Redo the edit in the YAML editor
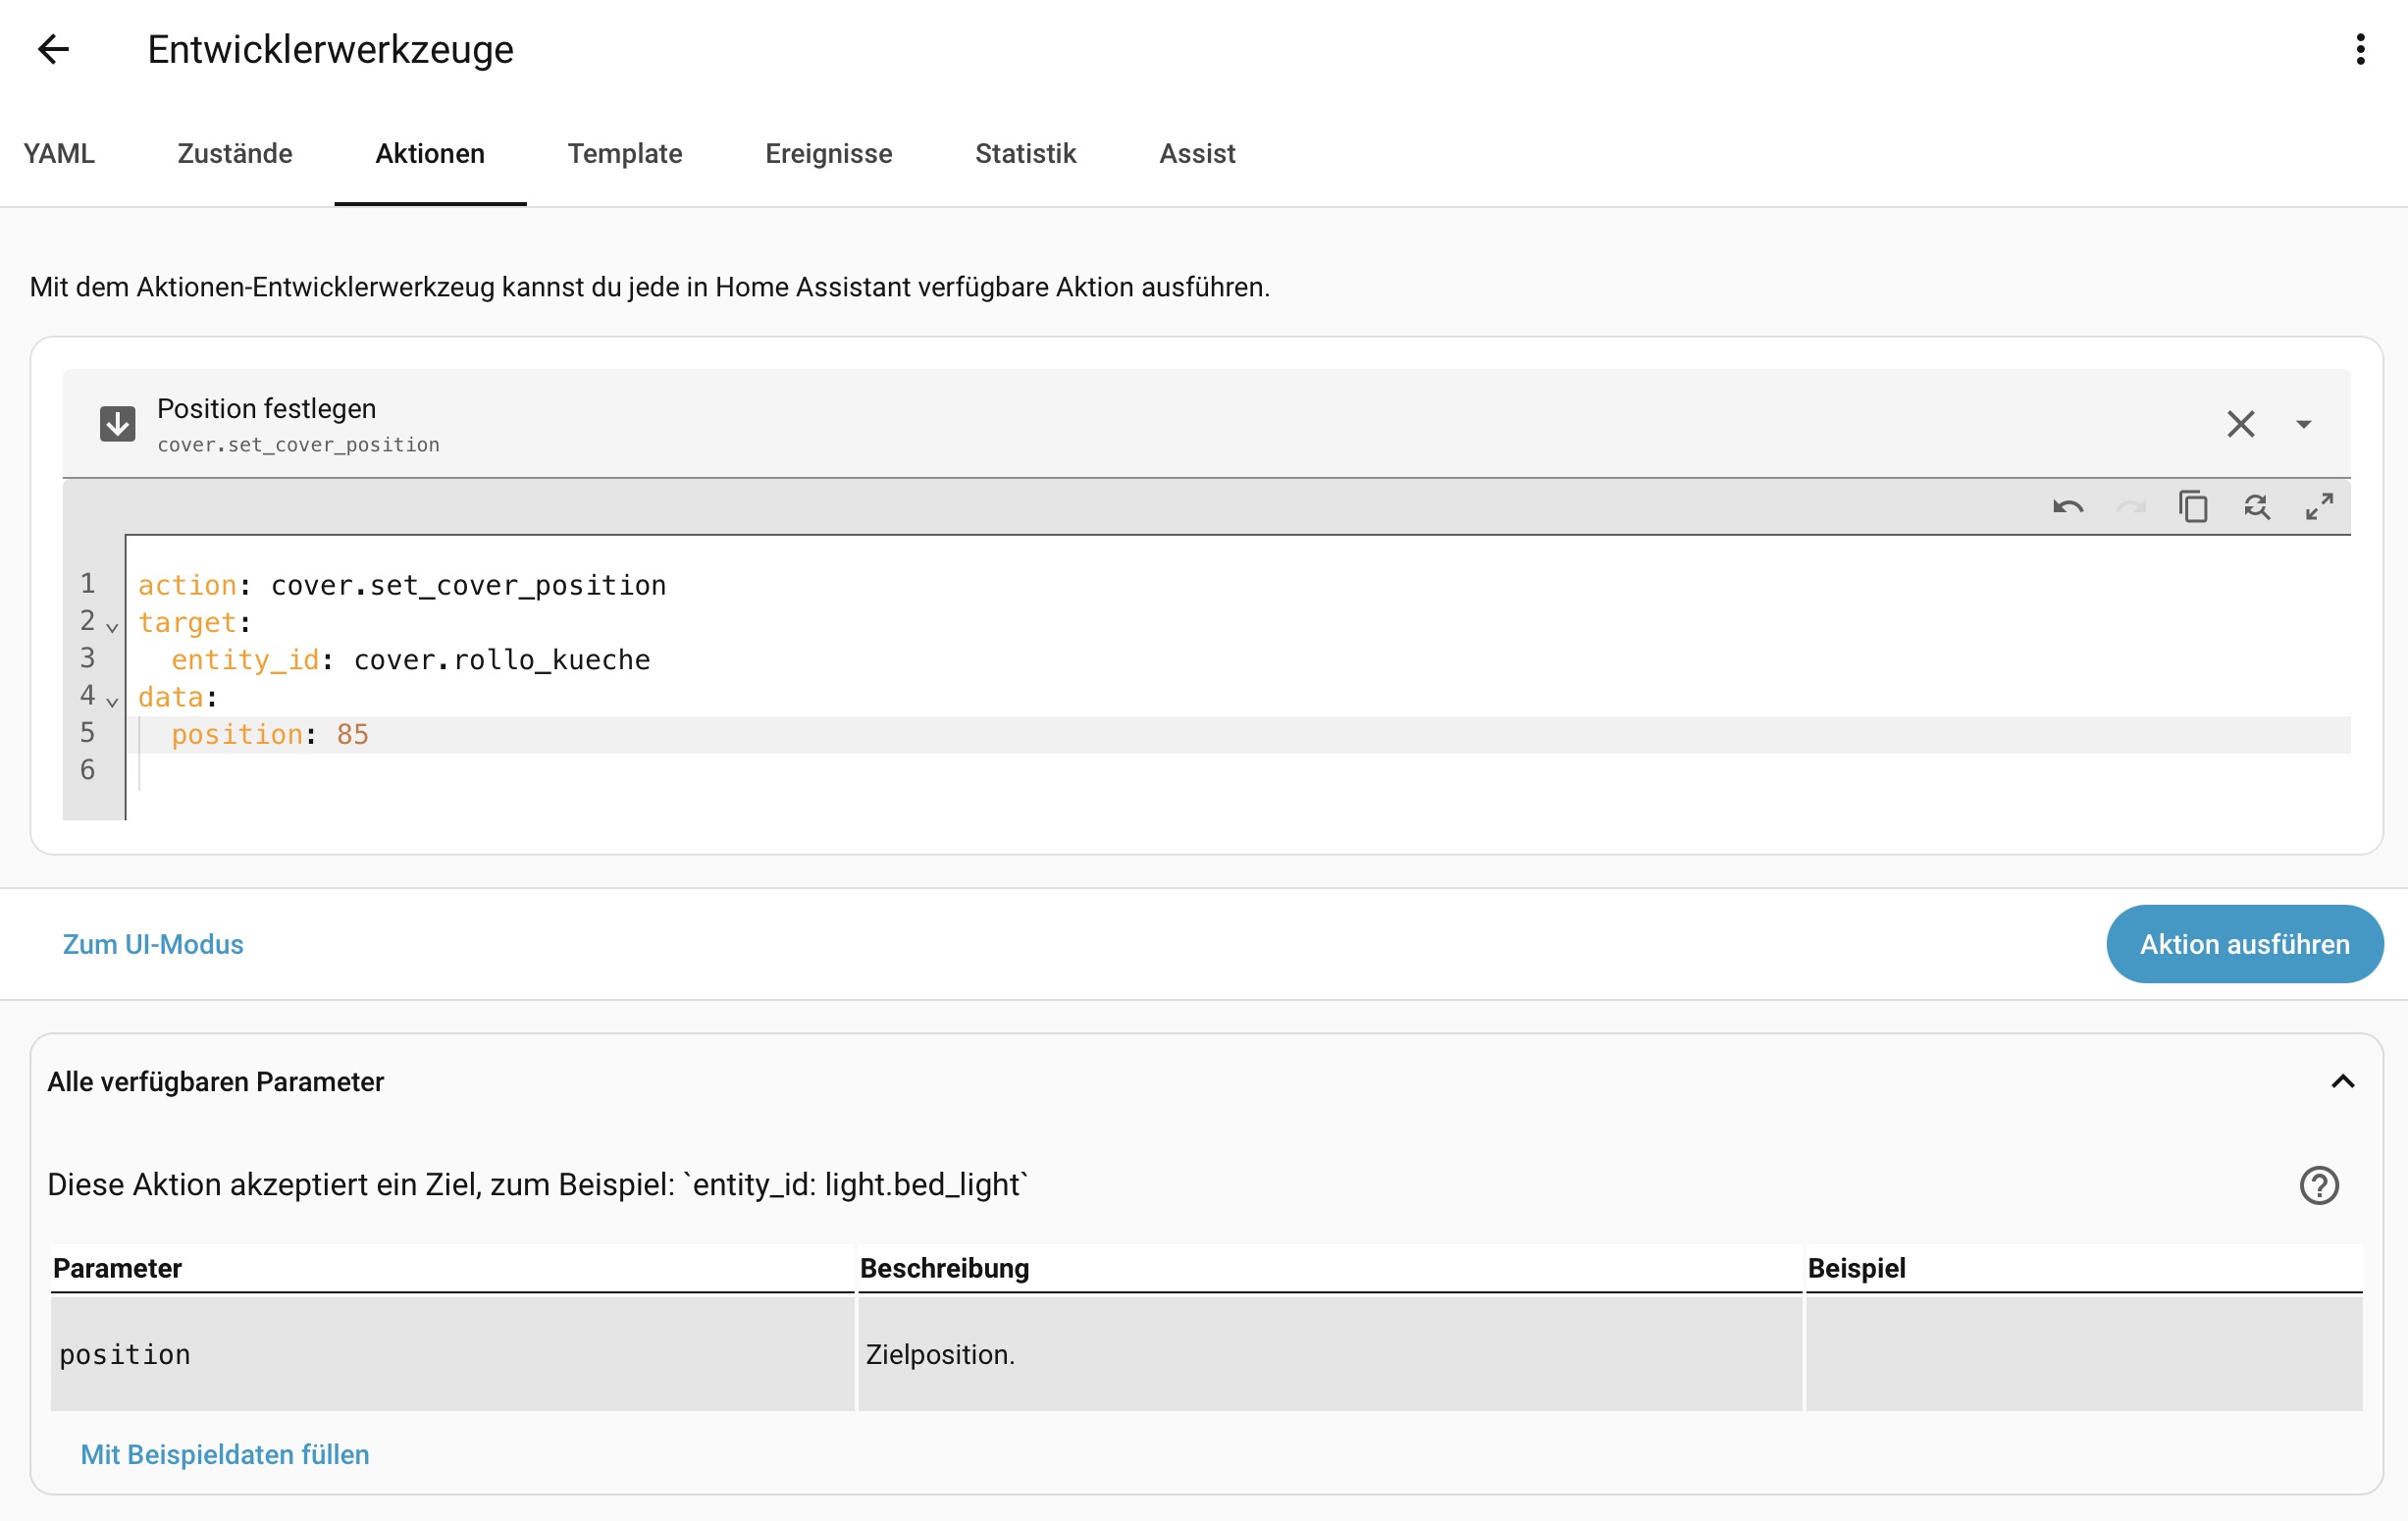This screenshot has width=2408, height=1521. pyautogui.click(x=2131, y=507)
